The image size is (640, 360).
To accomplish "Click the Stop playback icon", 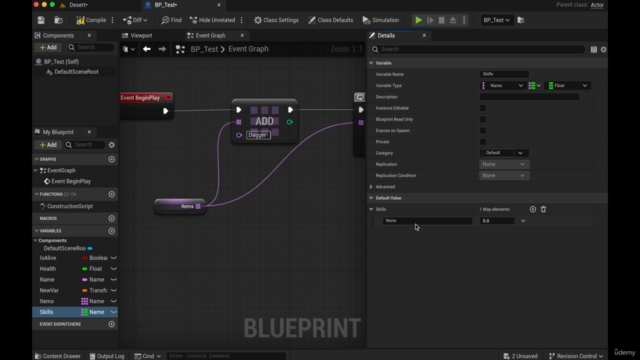I will click(x=441, y=20).
